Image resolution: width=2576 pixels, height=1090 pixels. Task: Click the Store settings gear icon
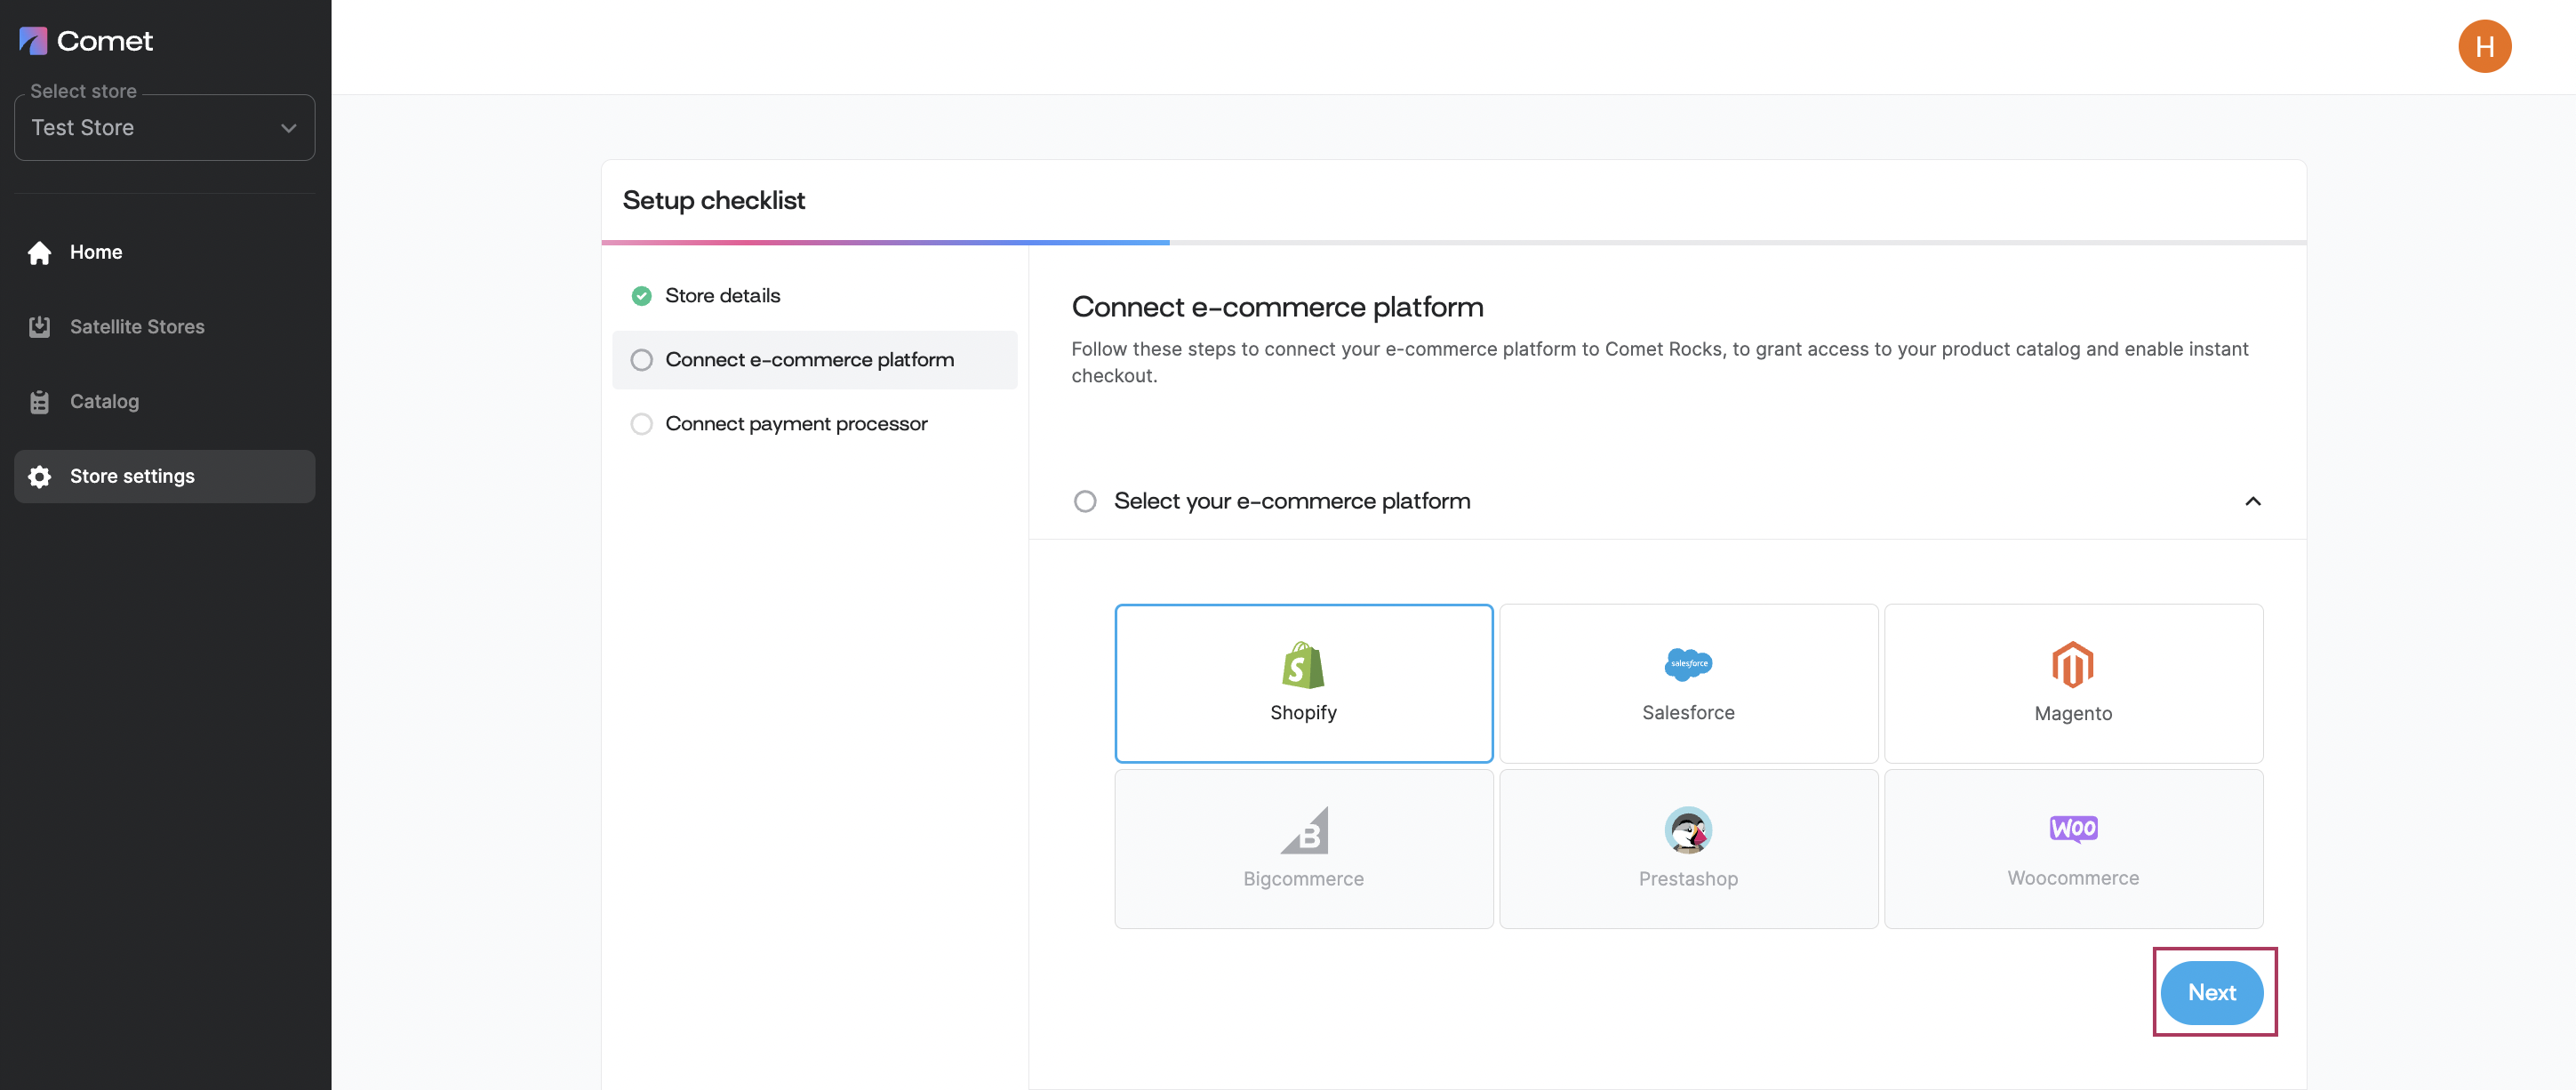[x=39, y=477]
